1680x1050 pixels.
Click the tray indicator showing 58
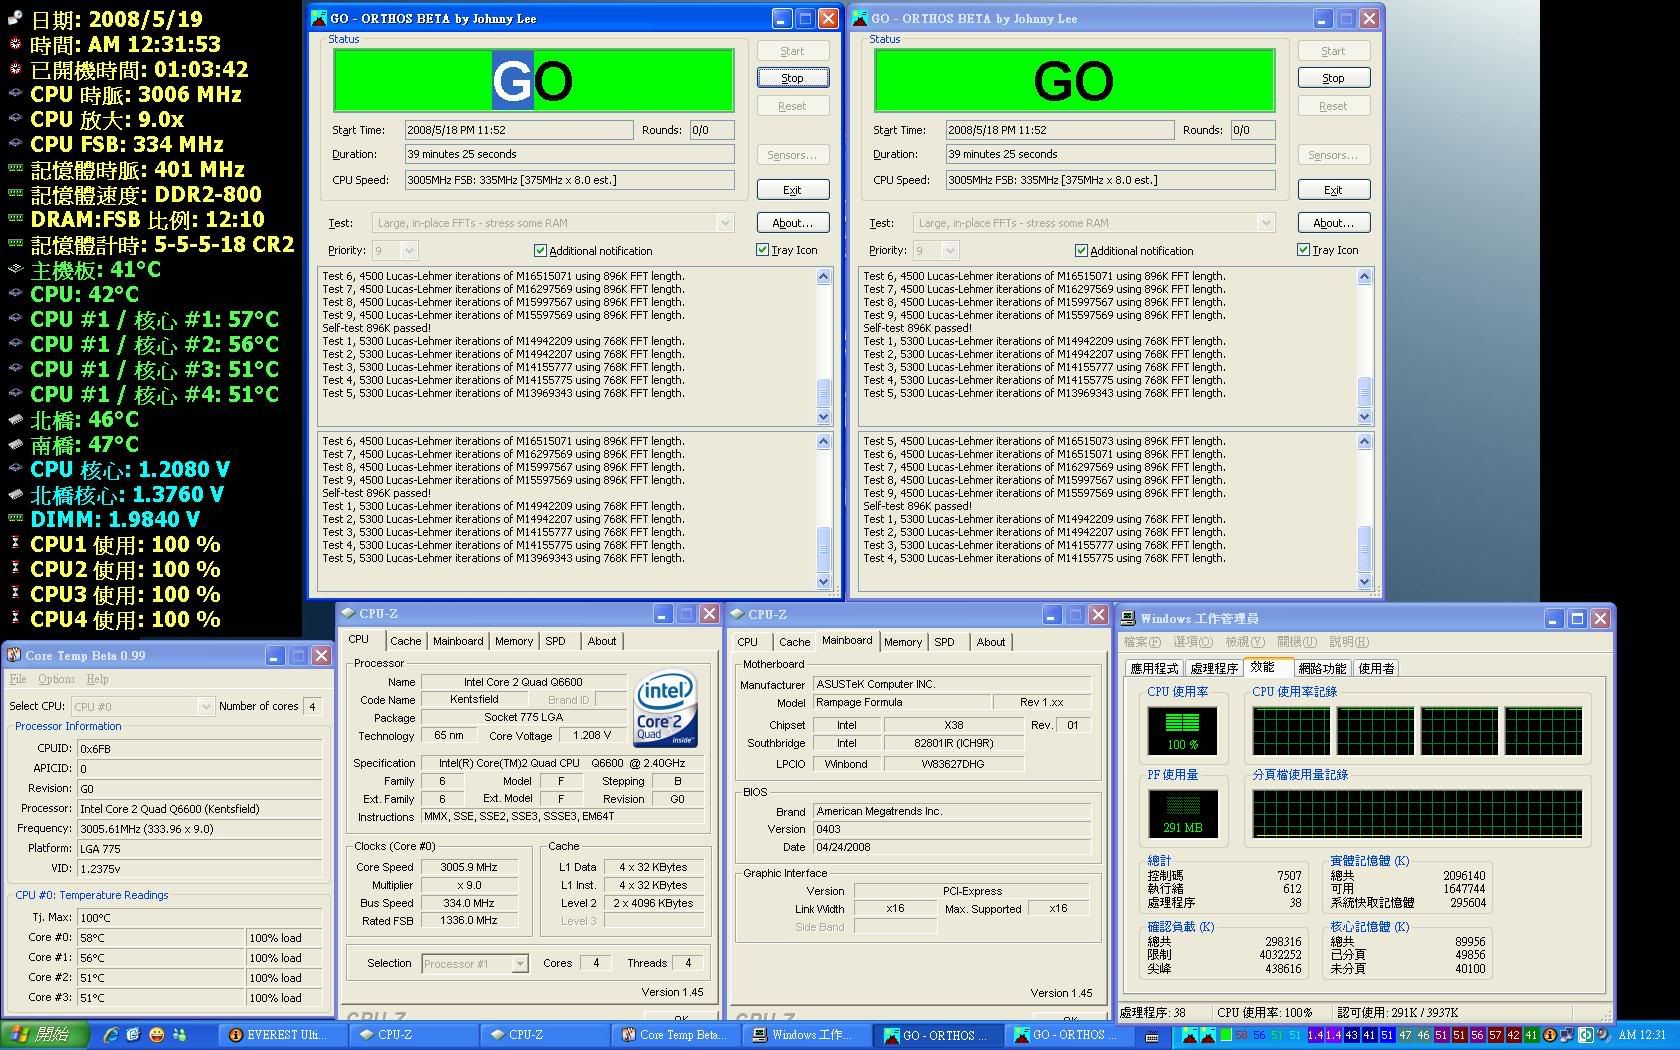[x=1241, y=1035]
